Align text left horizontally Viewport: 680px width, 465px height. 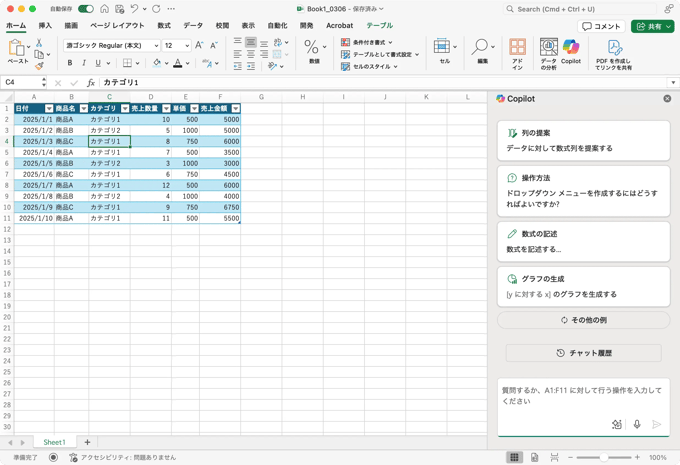238,54
